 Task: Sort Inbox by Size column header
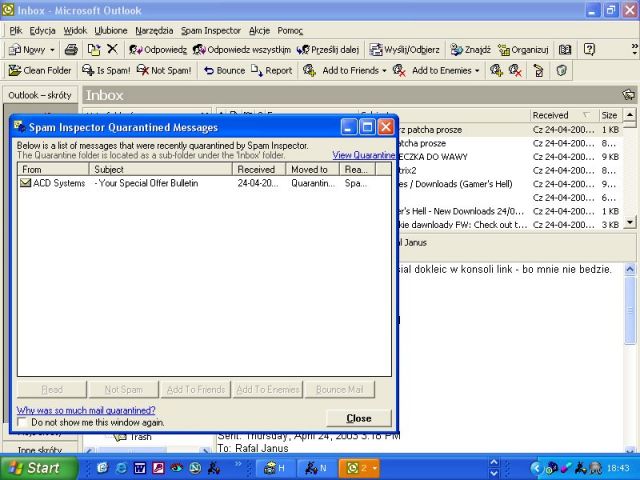point(610,116)
